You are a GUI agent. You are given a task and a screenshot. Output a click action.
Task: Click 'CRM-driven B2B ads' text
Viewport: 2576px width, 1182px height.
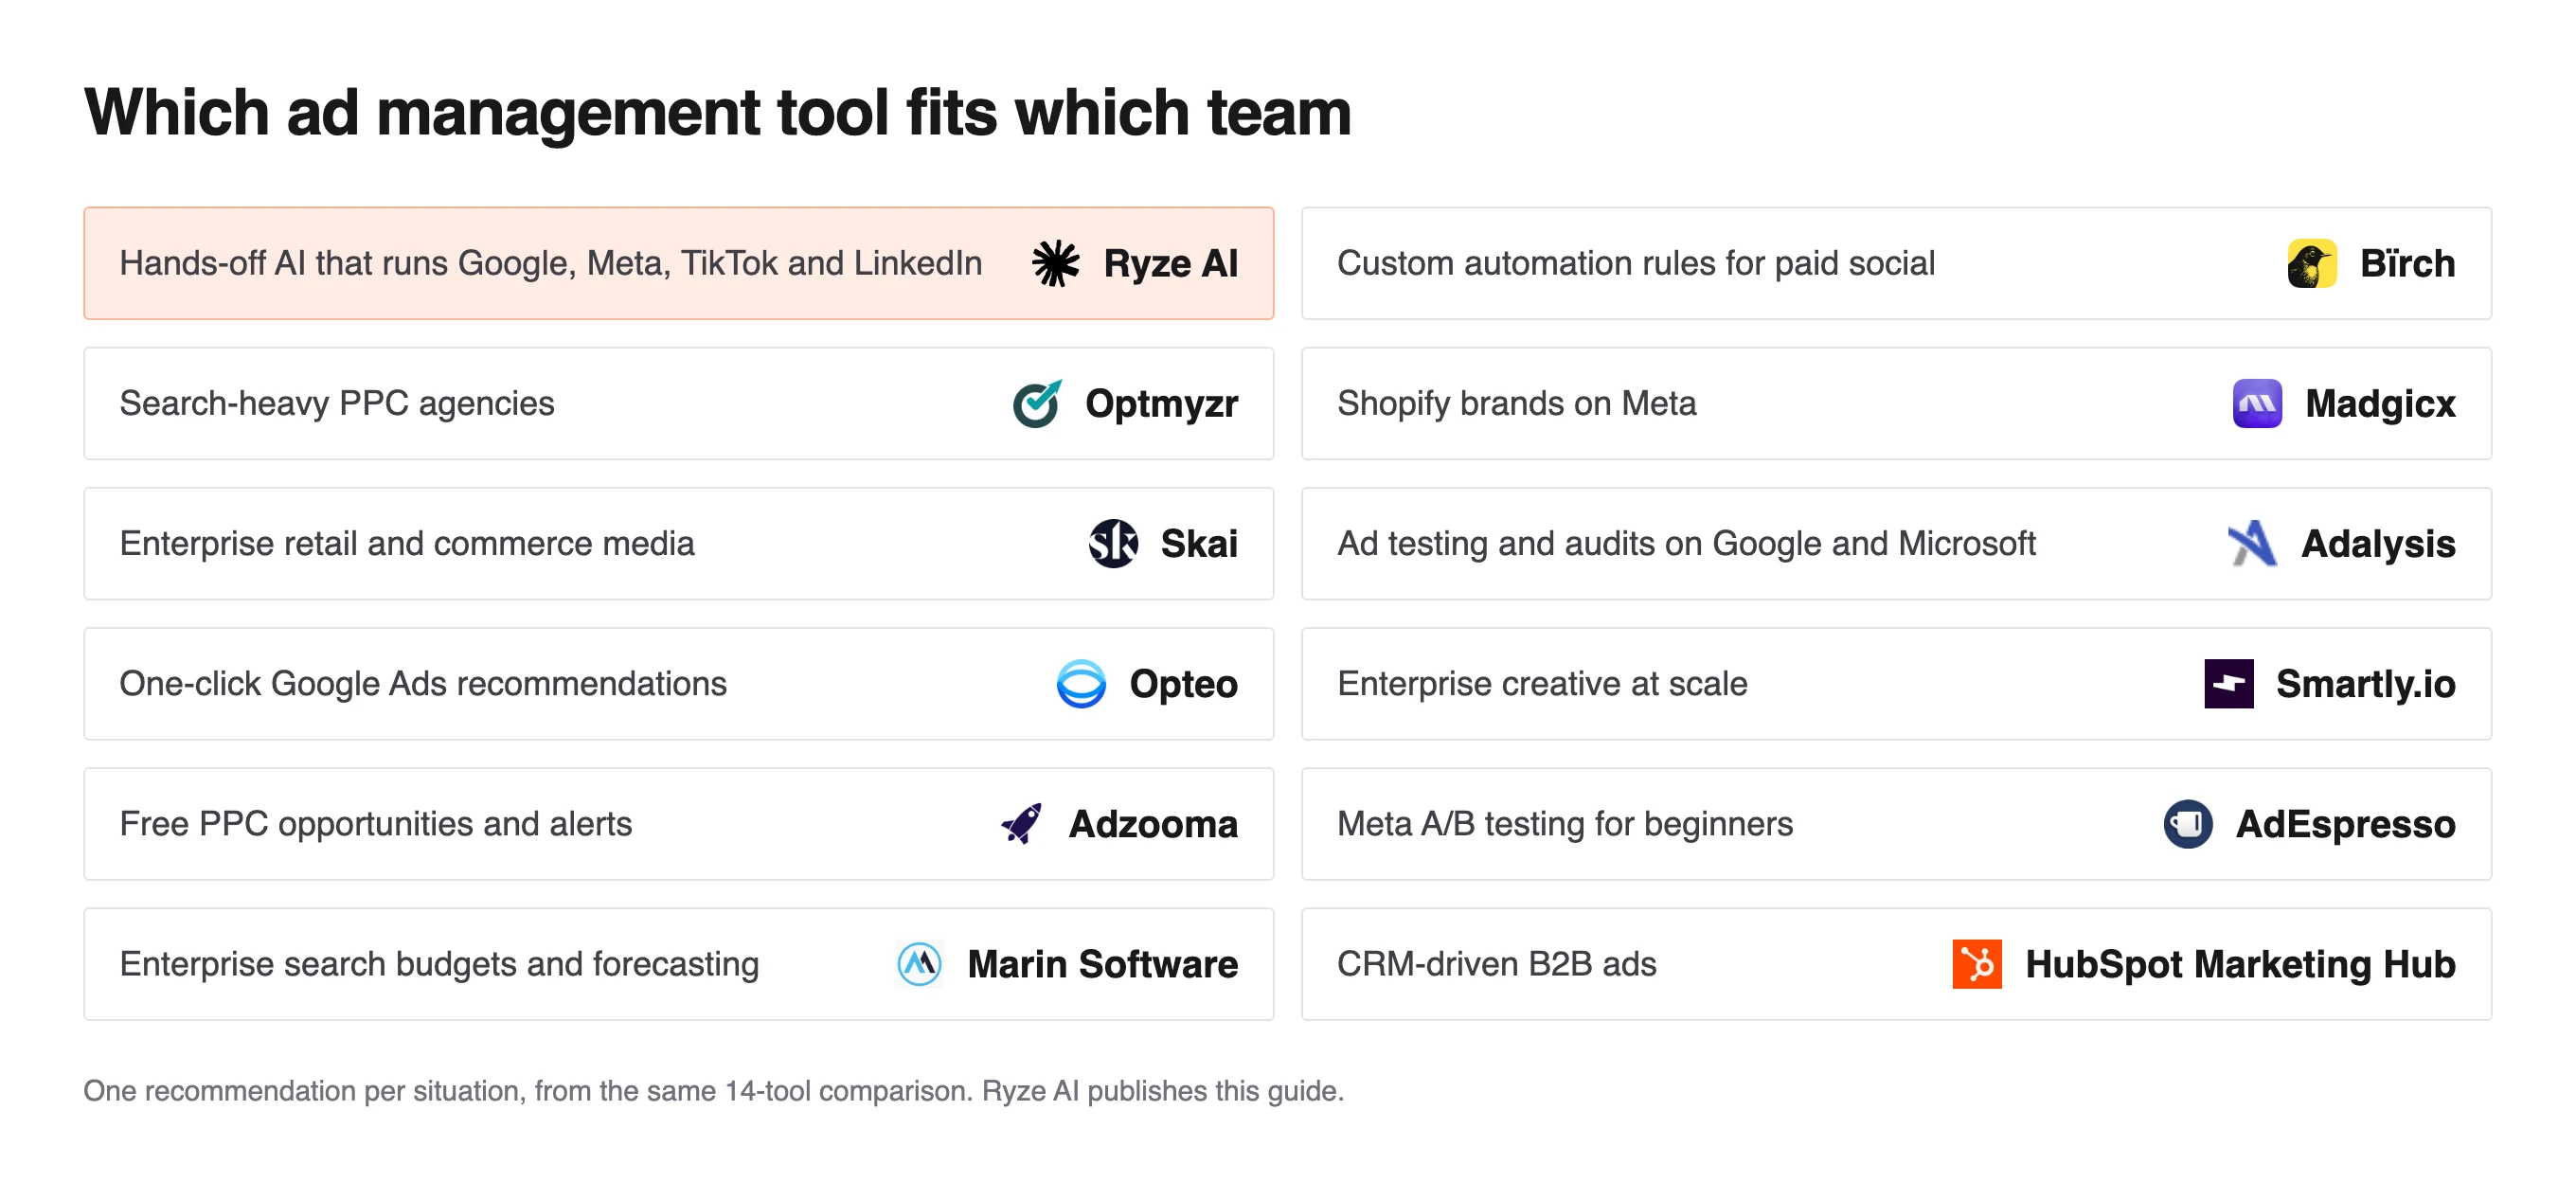[1497, 963]
